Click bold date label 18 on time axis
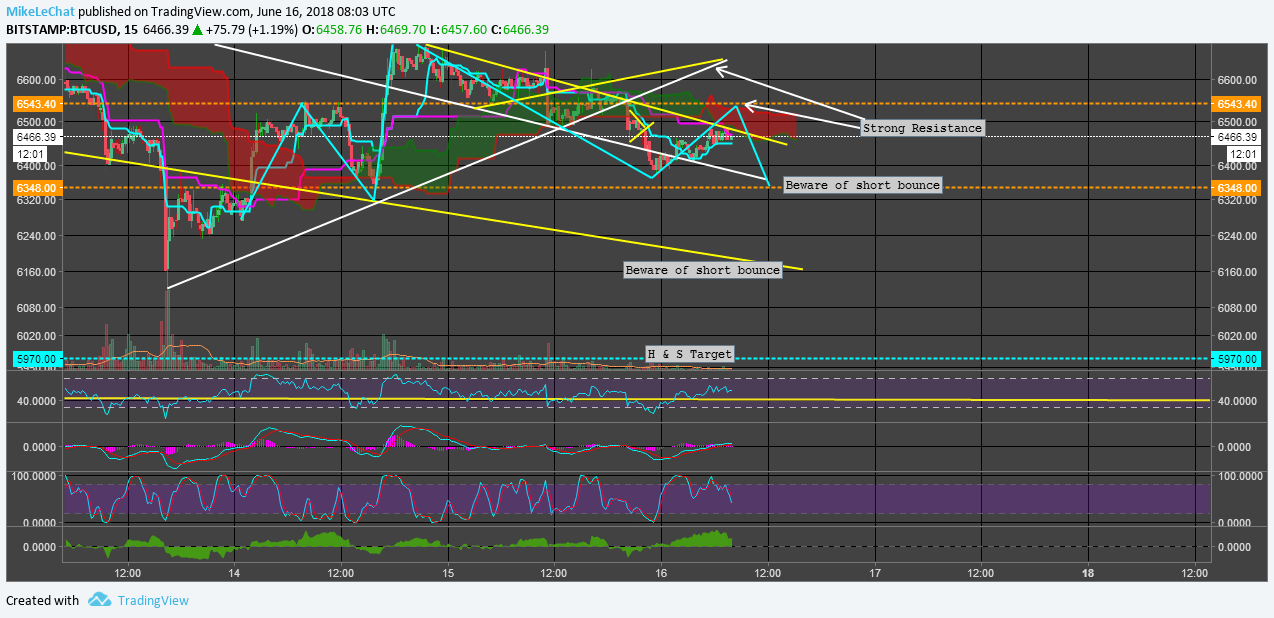 click(1088, 573)
